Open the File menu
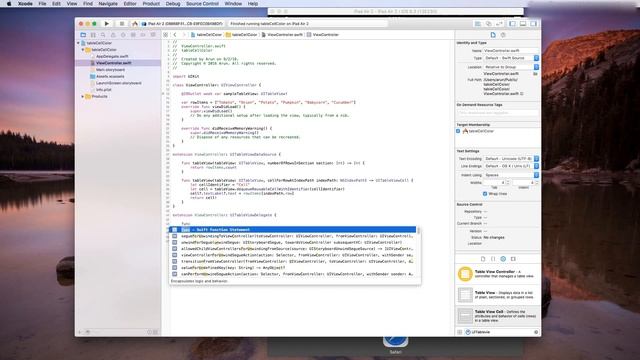This screenshot has width=640, height=360. point(42,4)
